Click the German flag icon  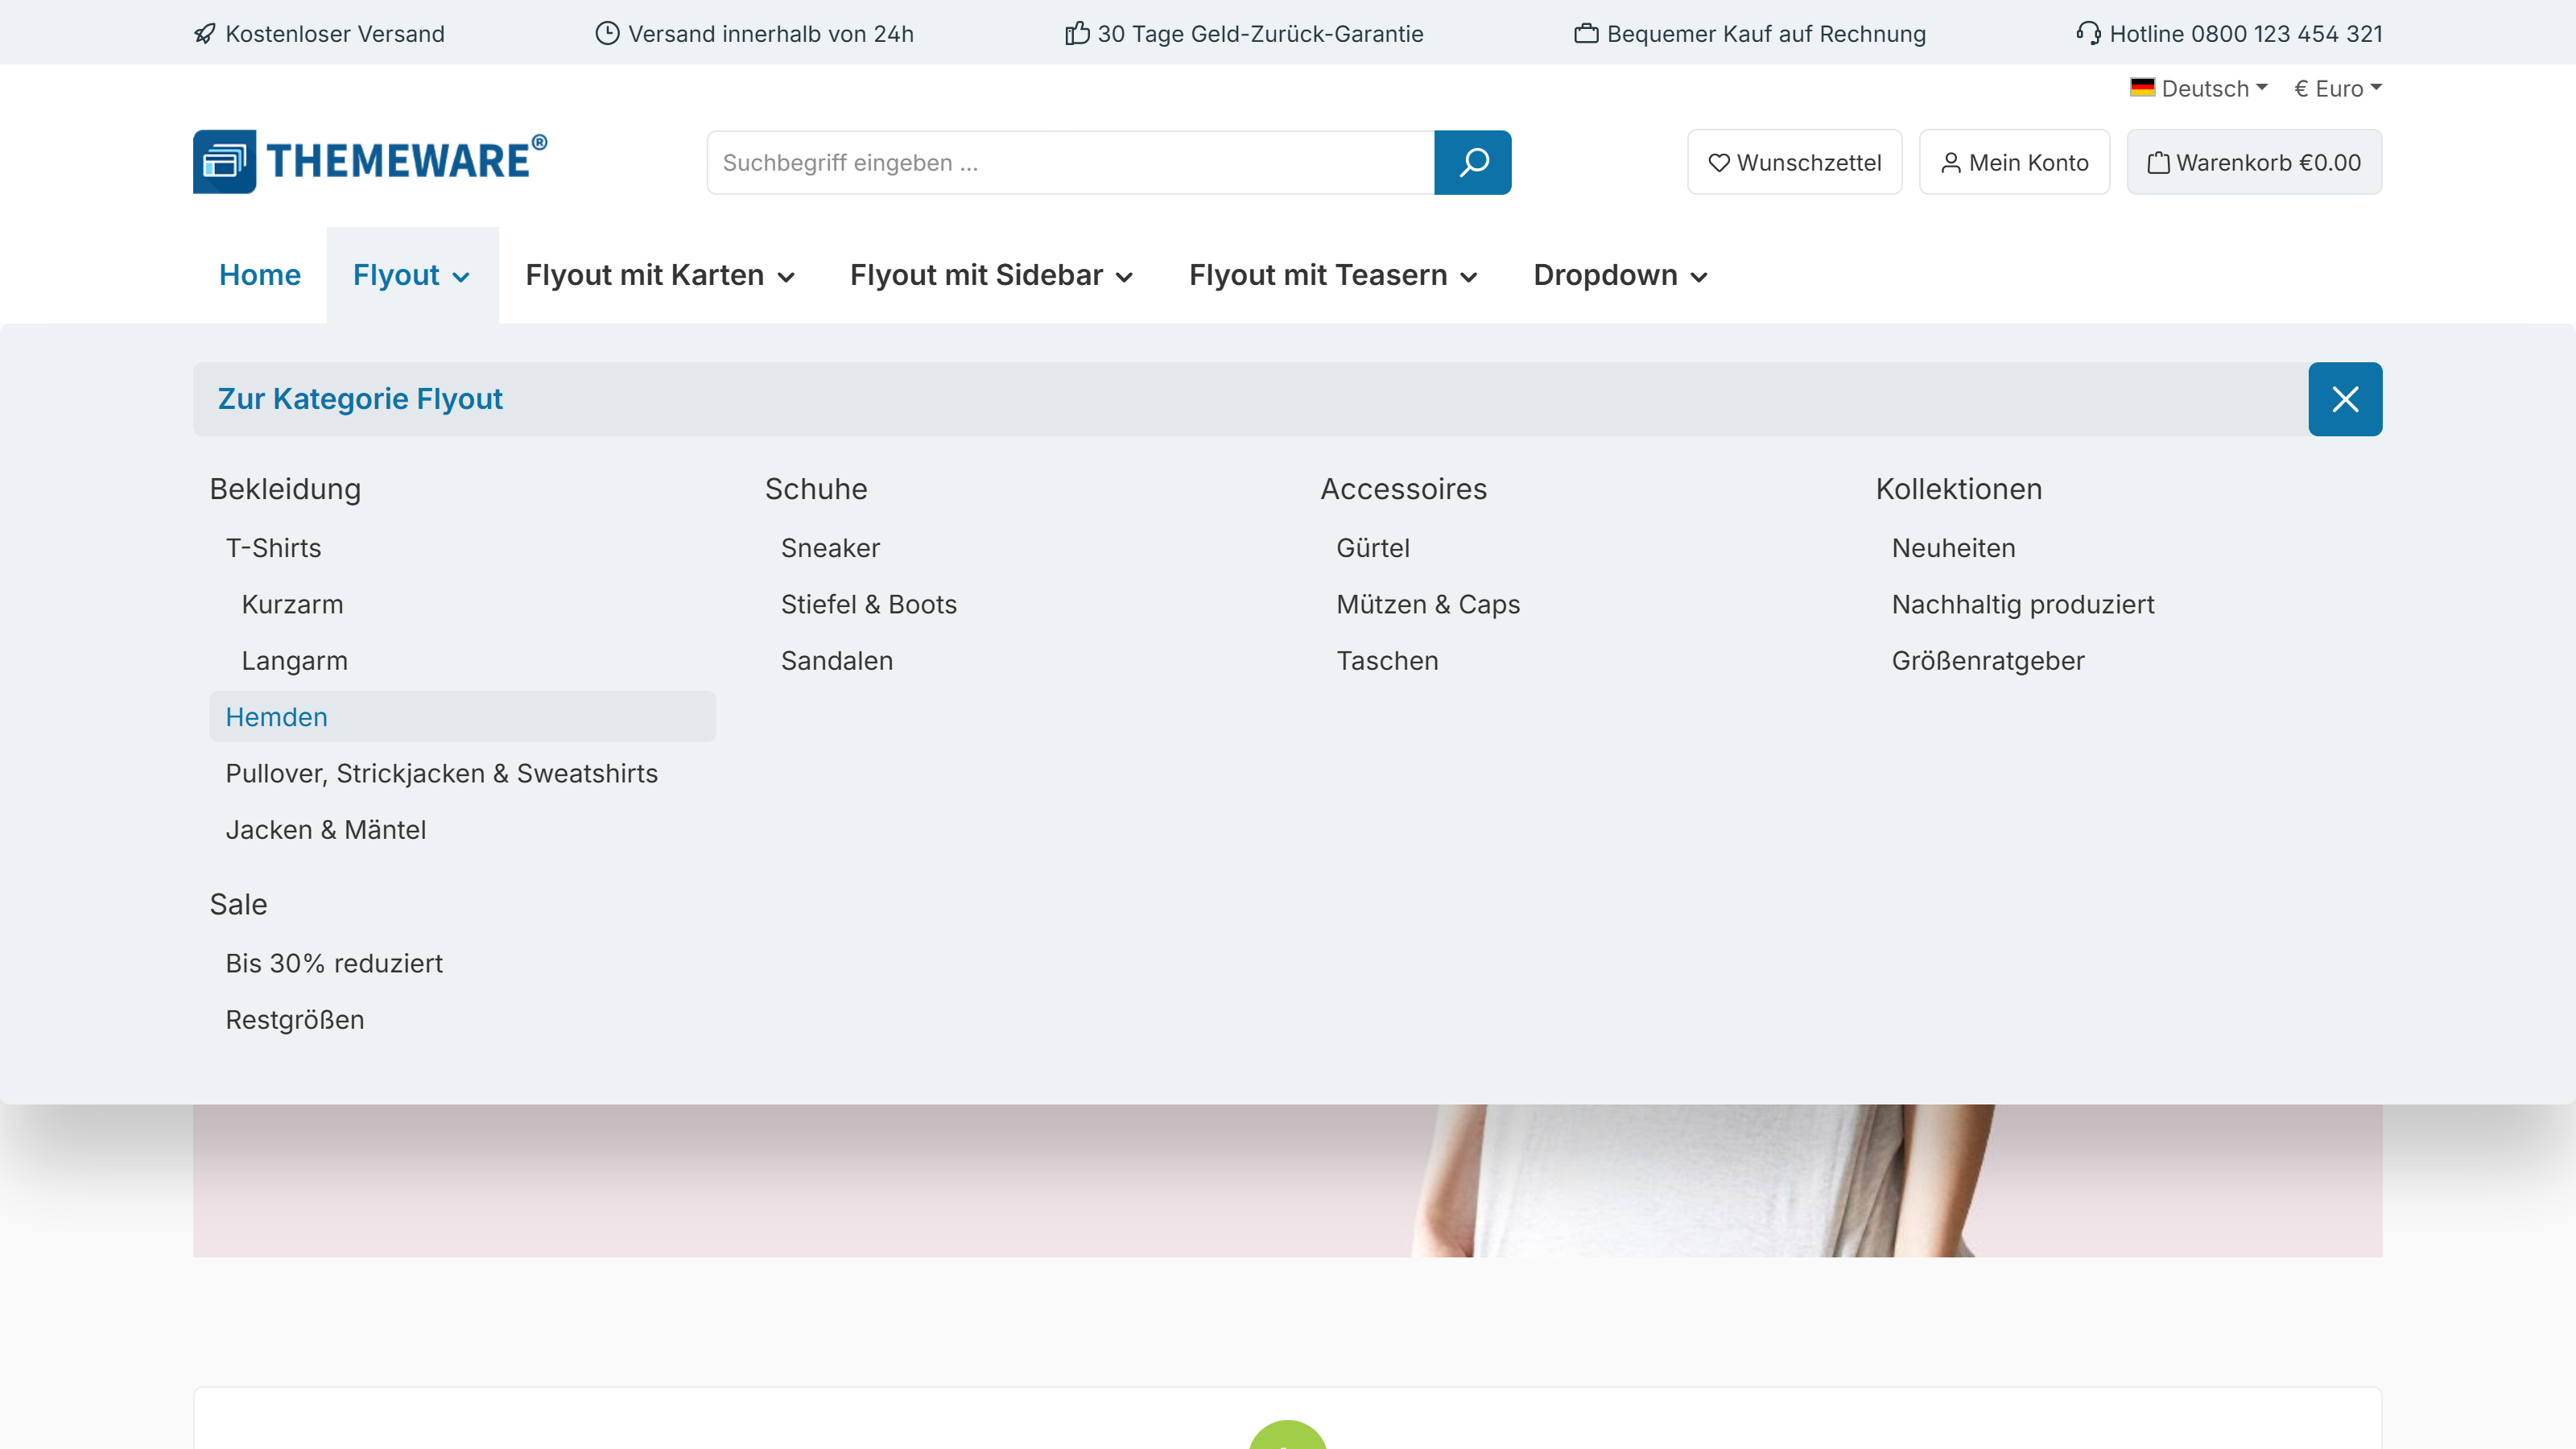point(2142,88)
